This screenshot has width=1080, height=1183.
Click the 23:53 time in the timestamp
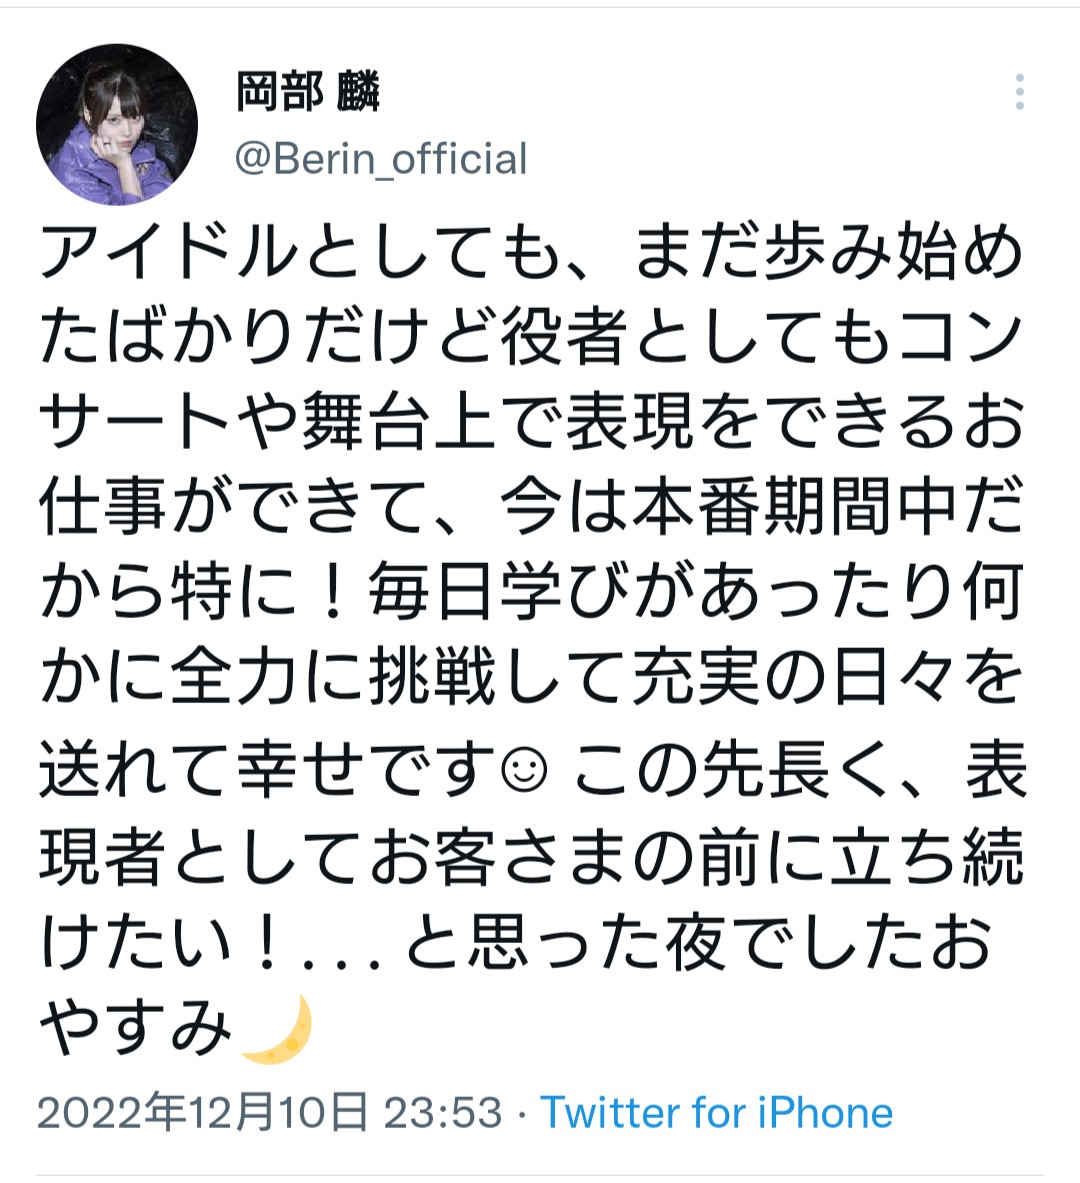pyautogui.click(x=443, y=1113)
